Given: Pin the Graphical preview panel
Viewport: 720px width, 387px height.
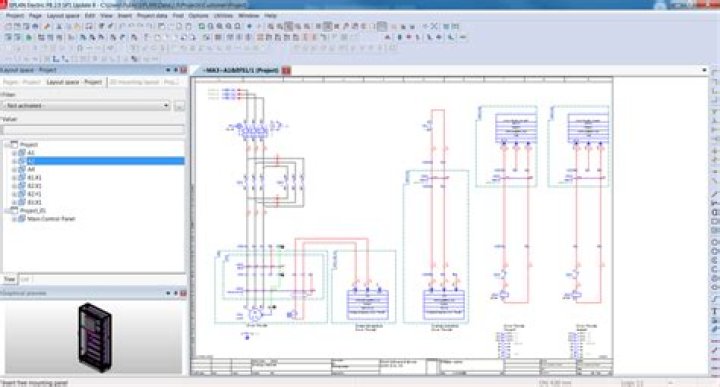Looking at the screenshot, I should [175, 293].
